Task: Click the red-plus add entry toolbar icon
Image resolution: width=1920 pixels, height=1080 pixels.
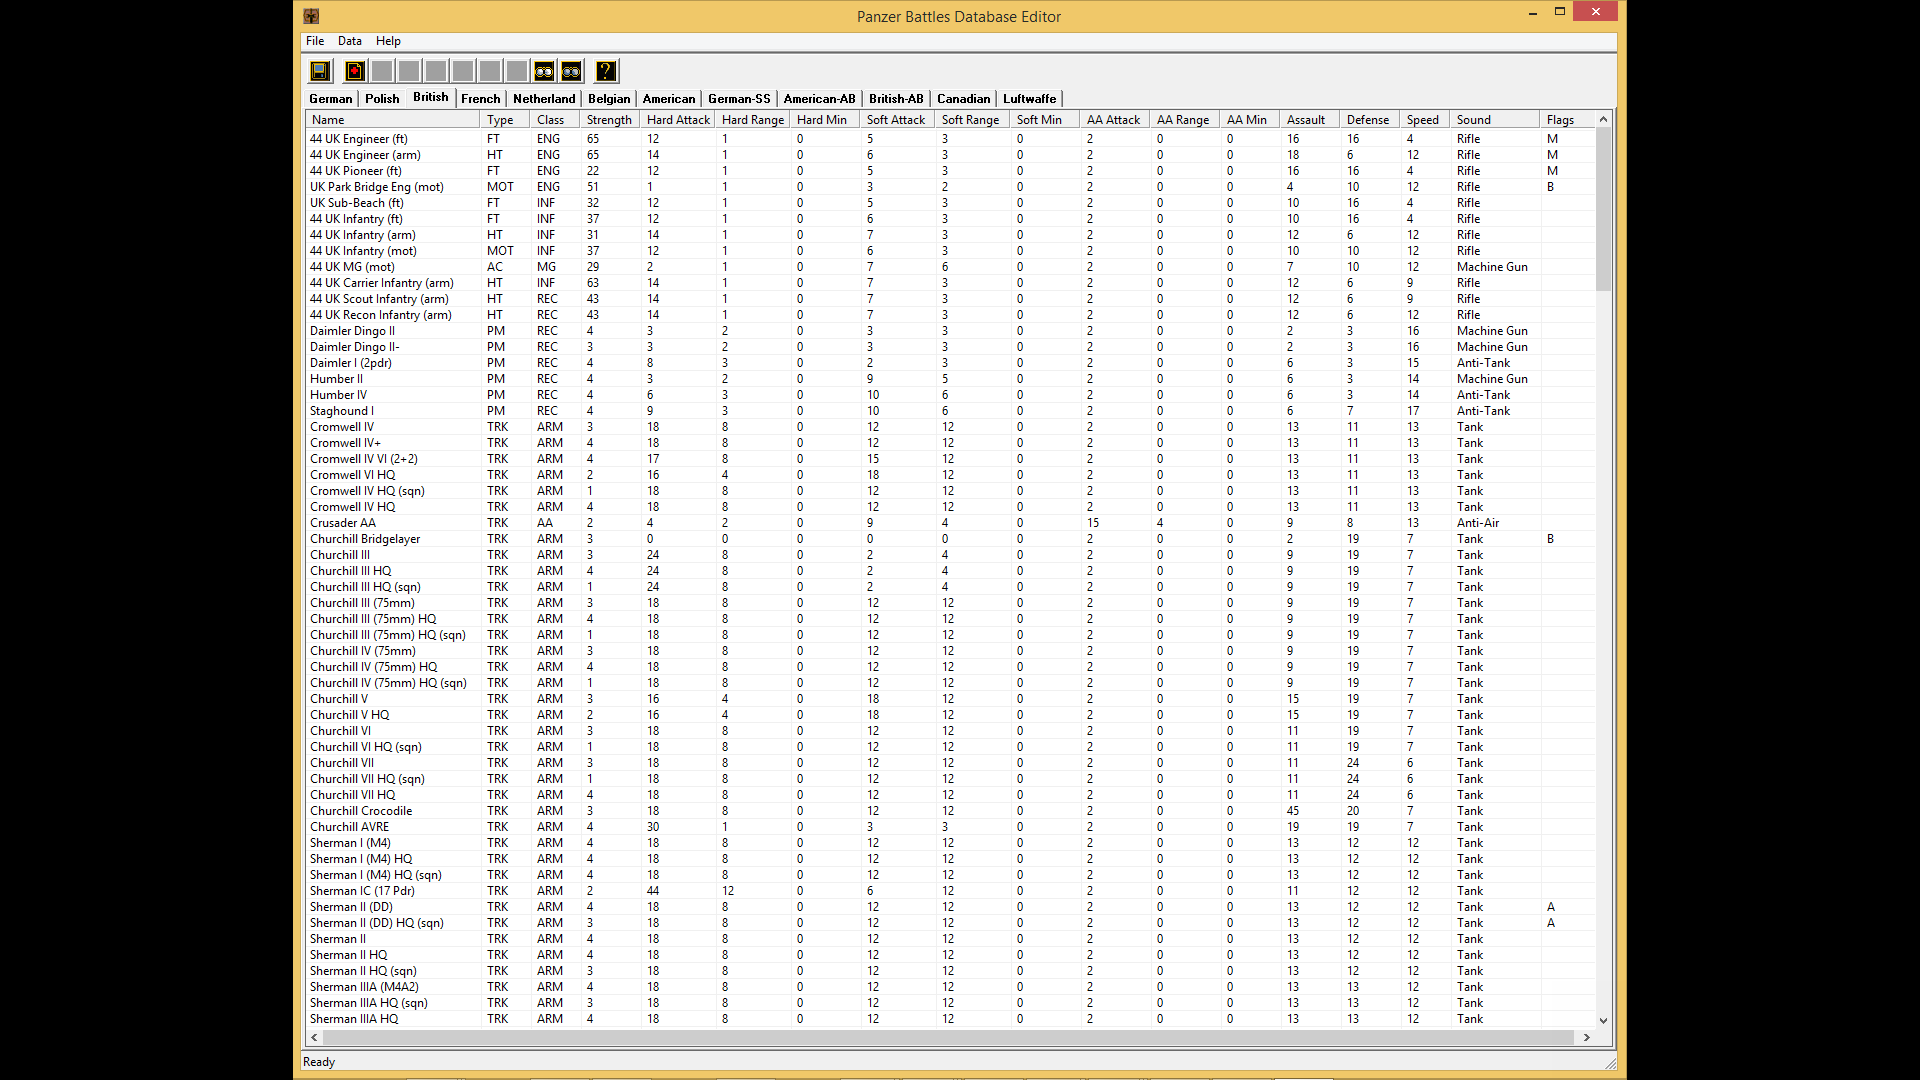Action: point(355,71)
